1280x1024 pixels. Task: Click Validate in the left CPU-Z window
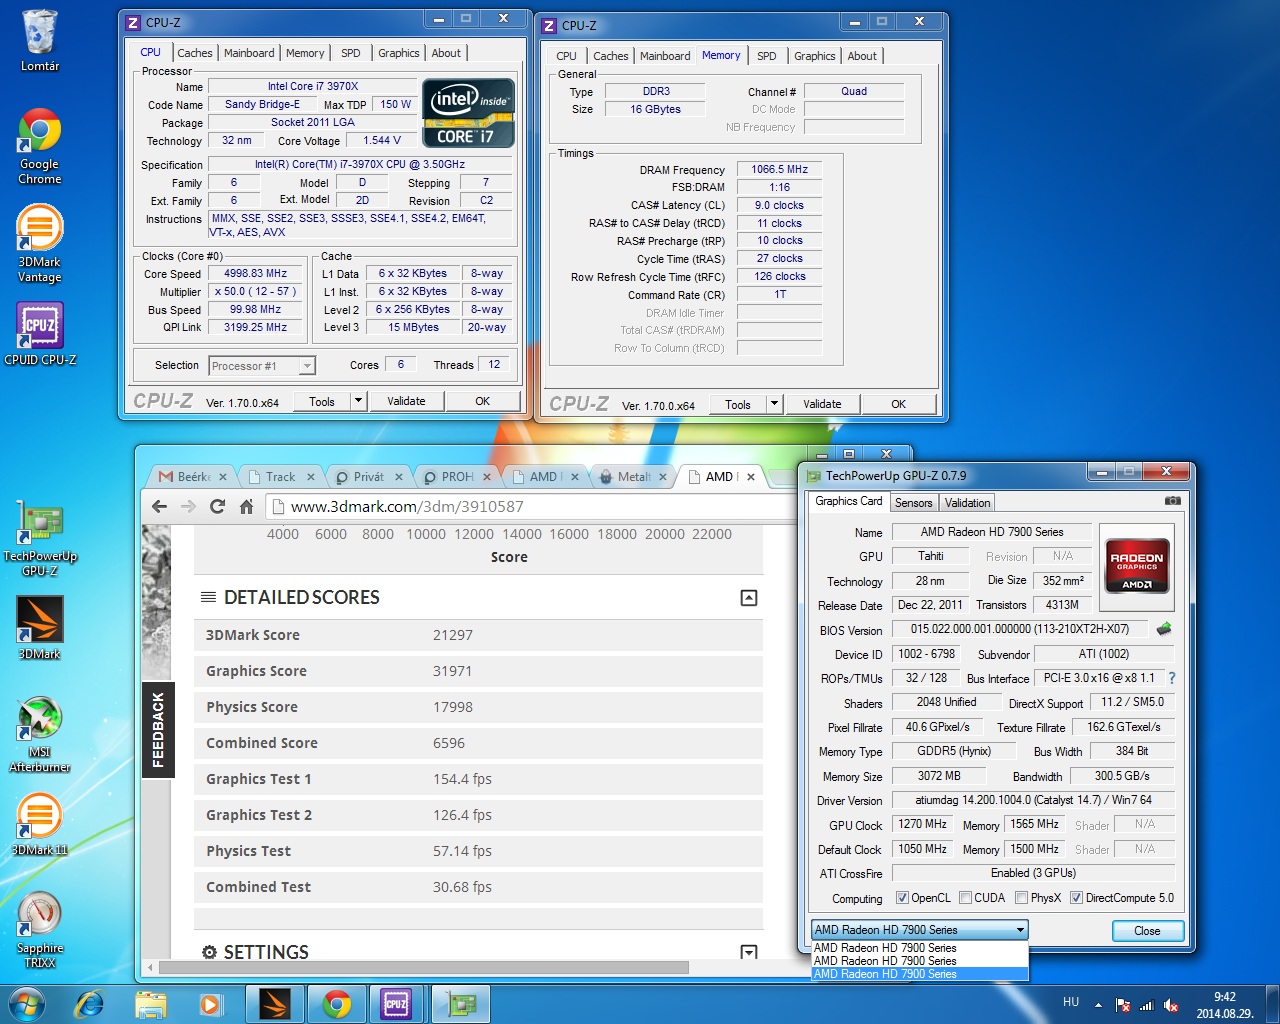click(x=406, y=401)
